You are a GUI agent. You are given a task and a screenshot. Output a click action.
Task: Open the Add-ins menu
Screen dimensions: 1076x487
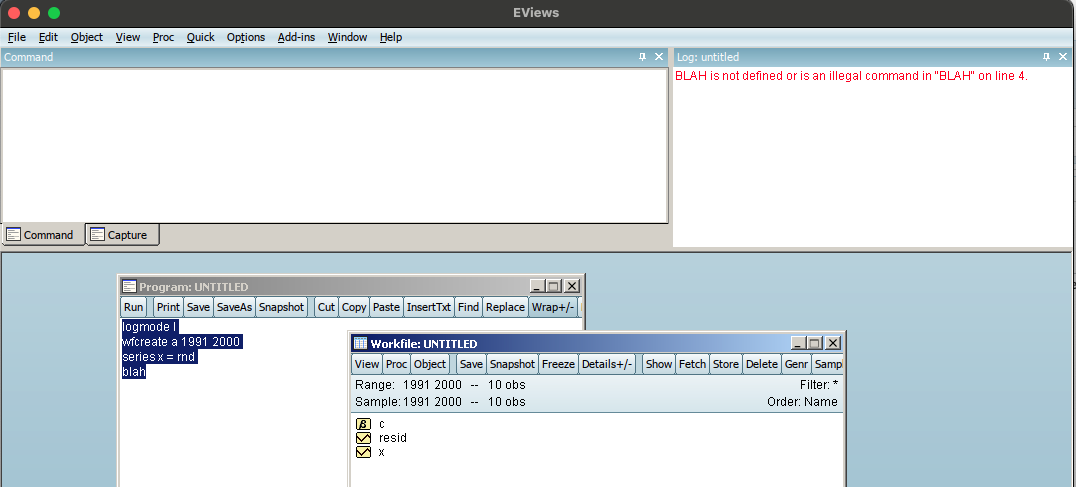tap(296, 37)
